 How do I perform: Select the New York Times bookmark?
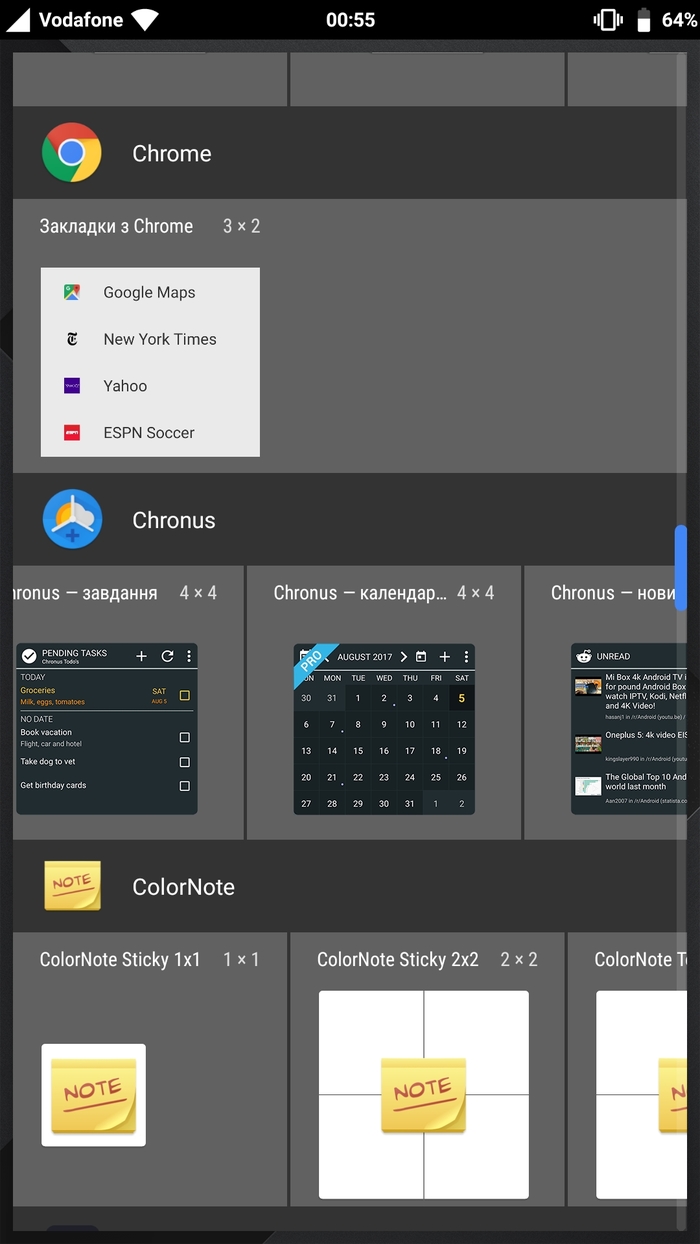(159, 339)
